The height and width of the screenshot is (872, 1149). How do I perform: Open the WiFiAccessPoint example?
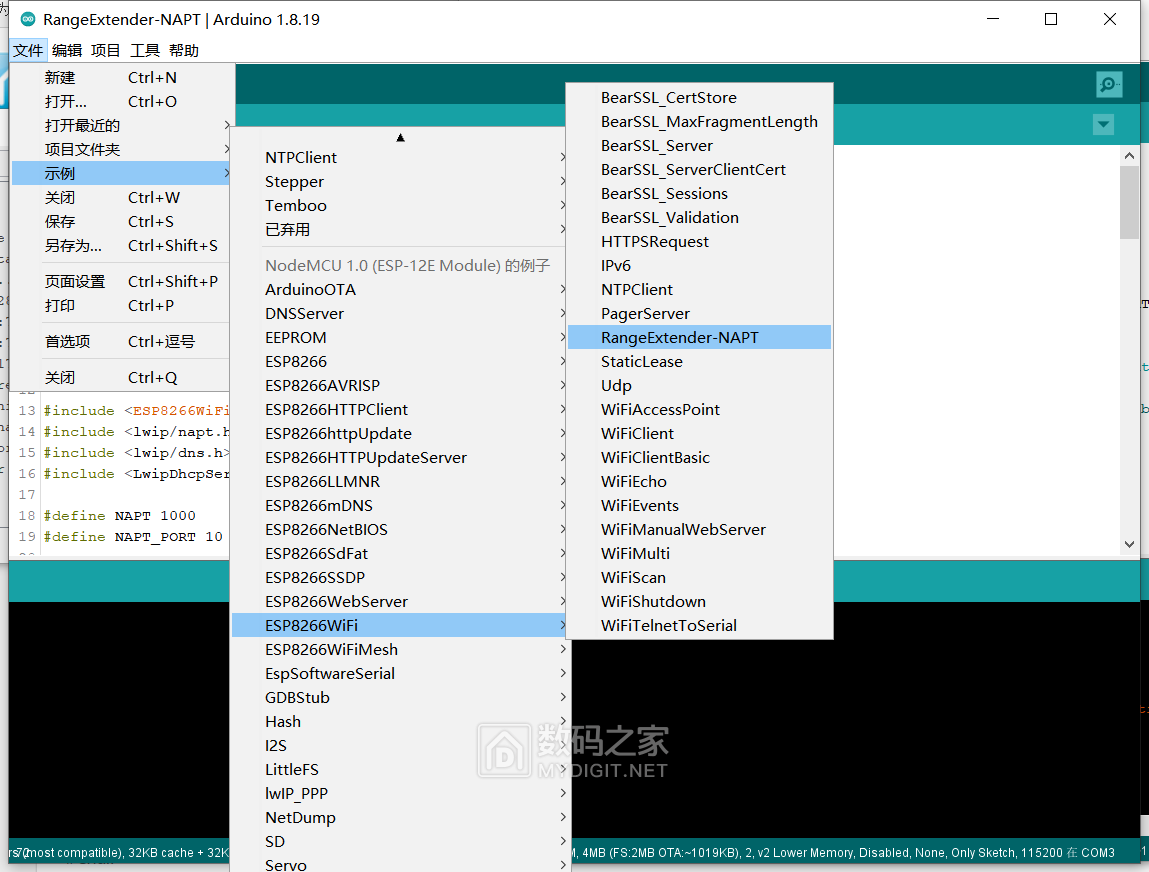coord(700,410)
